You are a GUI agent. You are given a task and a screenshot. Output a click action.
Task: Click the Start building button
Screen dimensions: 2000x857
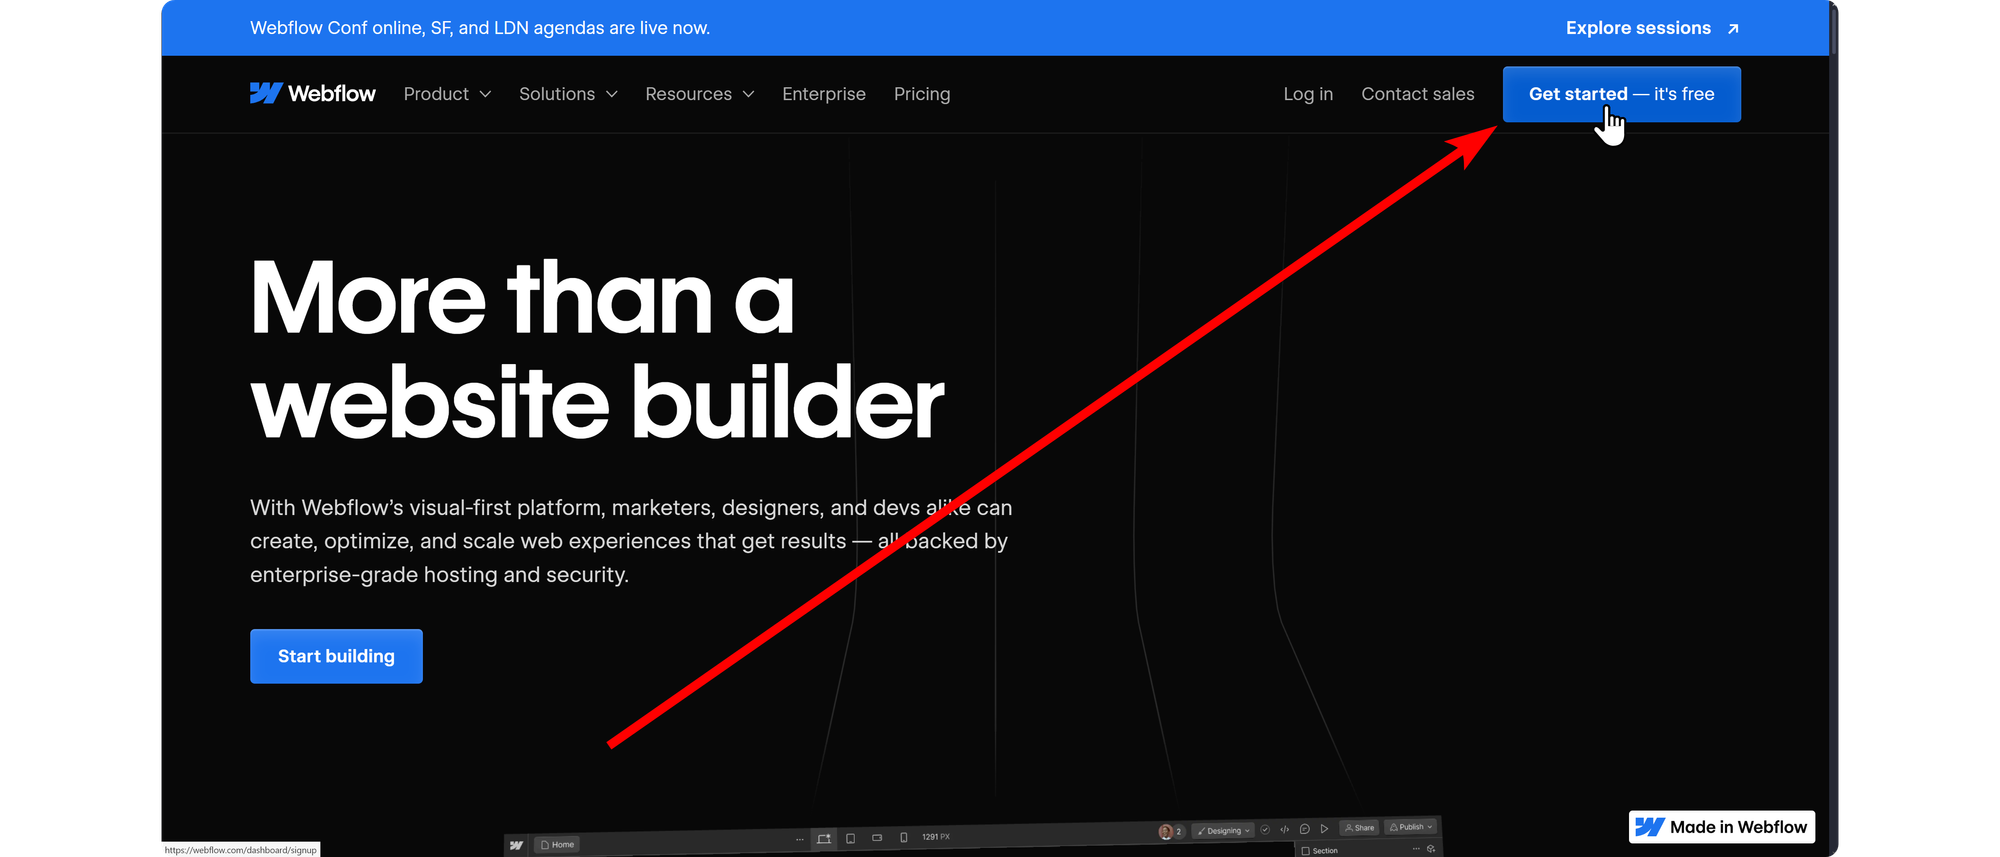coord(336,656)
